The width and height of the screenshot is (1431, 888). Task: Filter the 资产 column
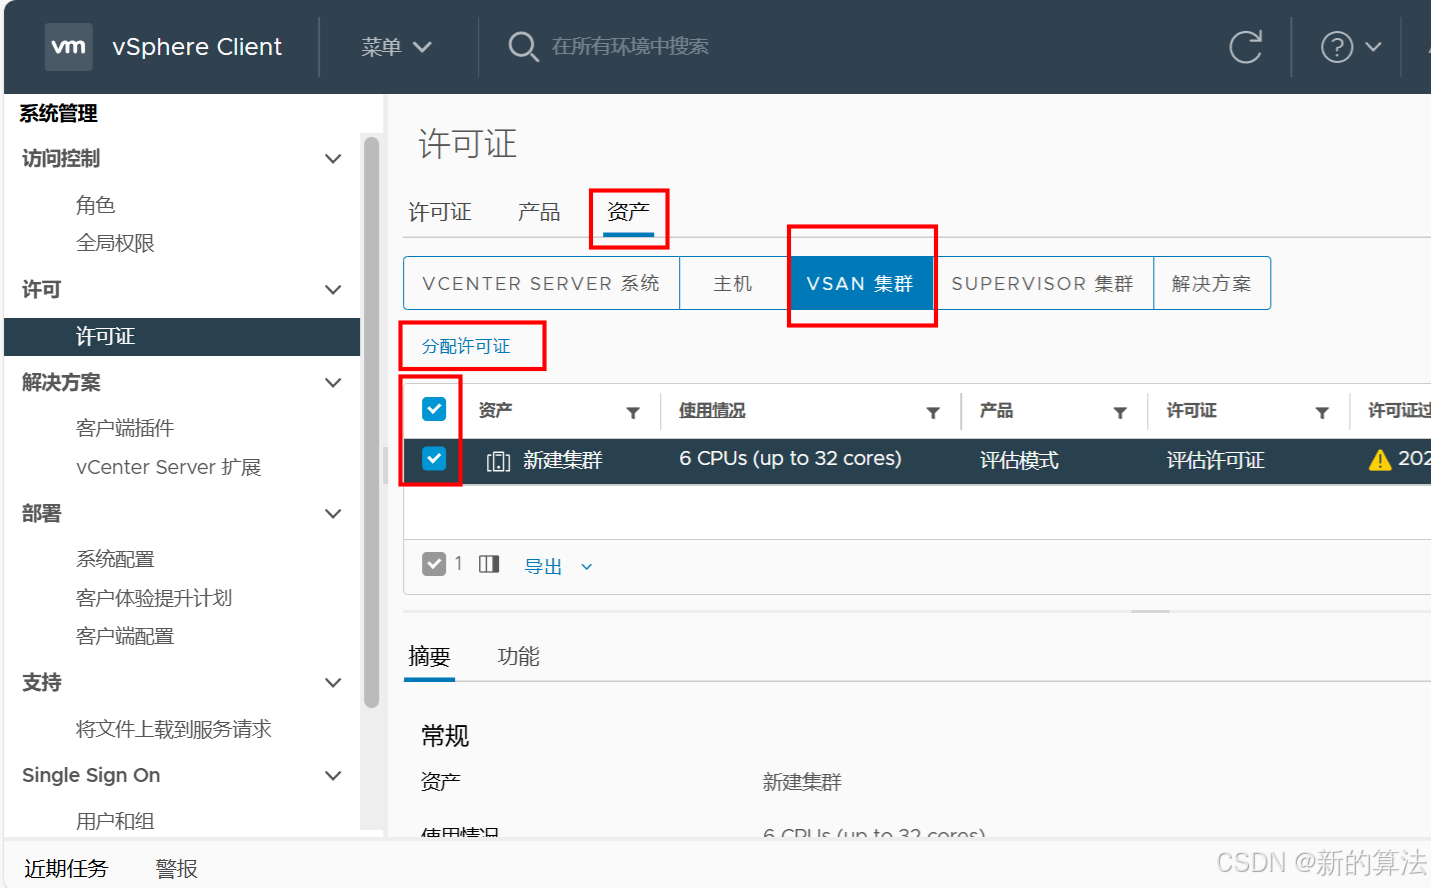tap(633, 413)
